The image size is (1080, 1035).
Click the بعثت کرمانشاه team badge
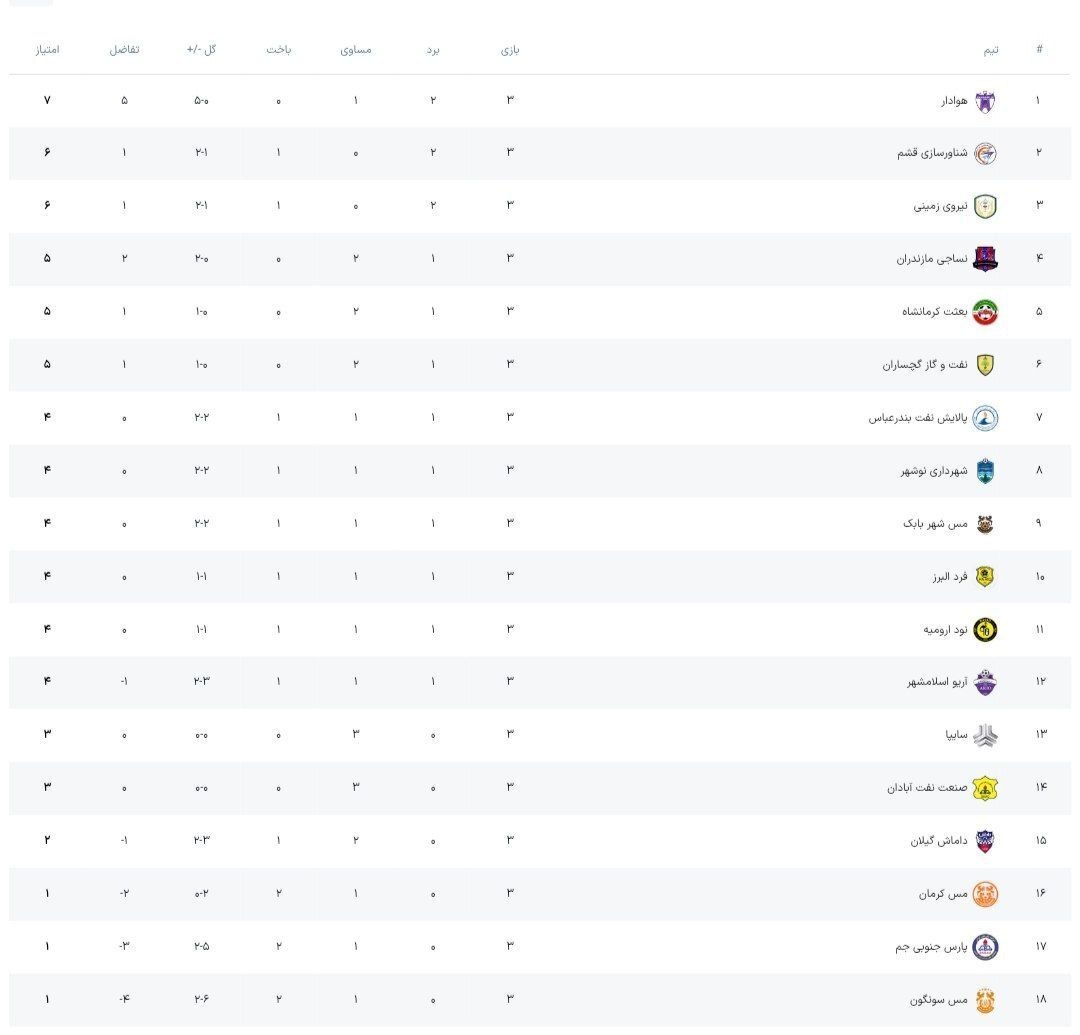pos(985,312)
